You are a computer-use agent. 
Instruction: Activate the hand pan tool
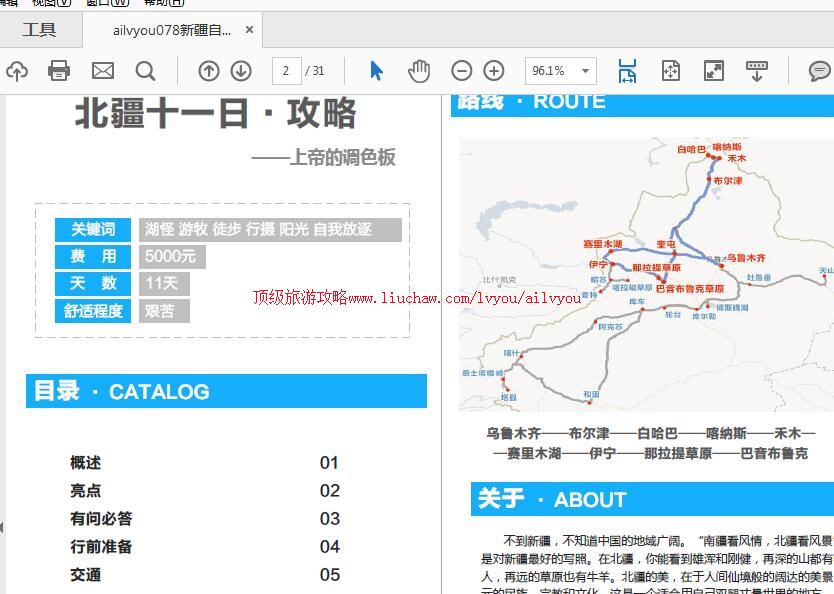coord(418,71)
